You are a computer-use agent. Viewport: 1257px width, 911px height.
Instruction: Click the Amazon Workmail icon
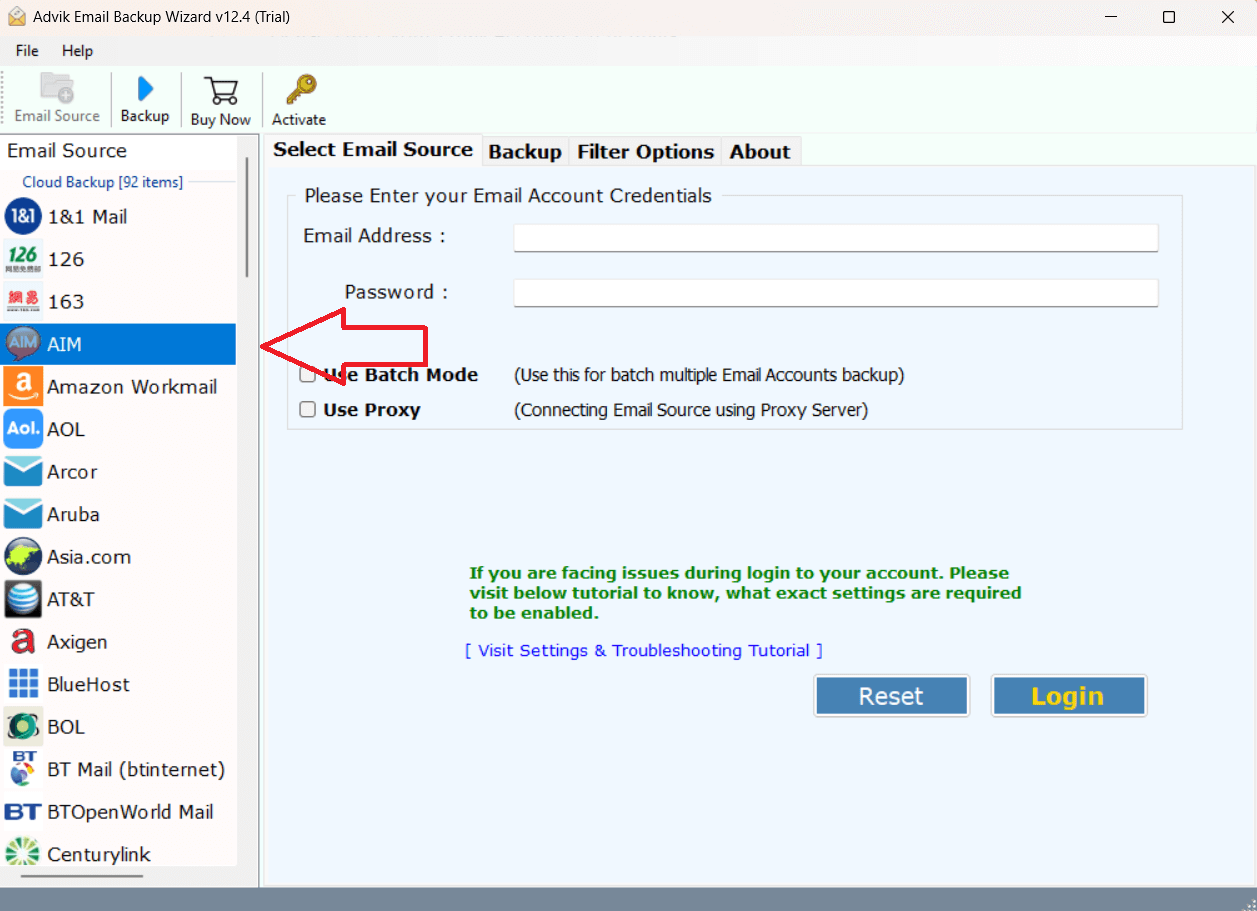pyautogui.click(x=23, y=386)
